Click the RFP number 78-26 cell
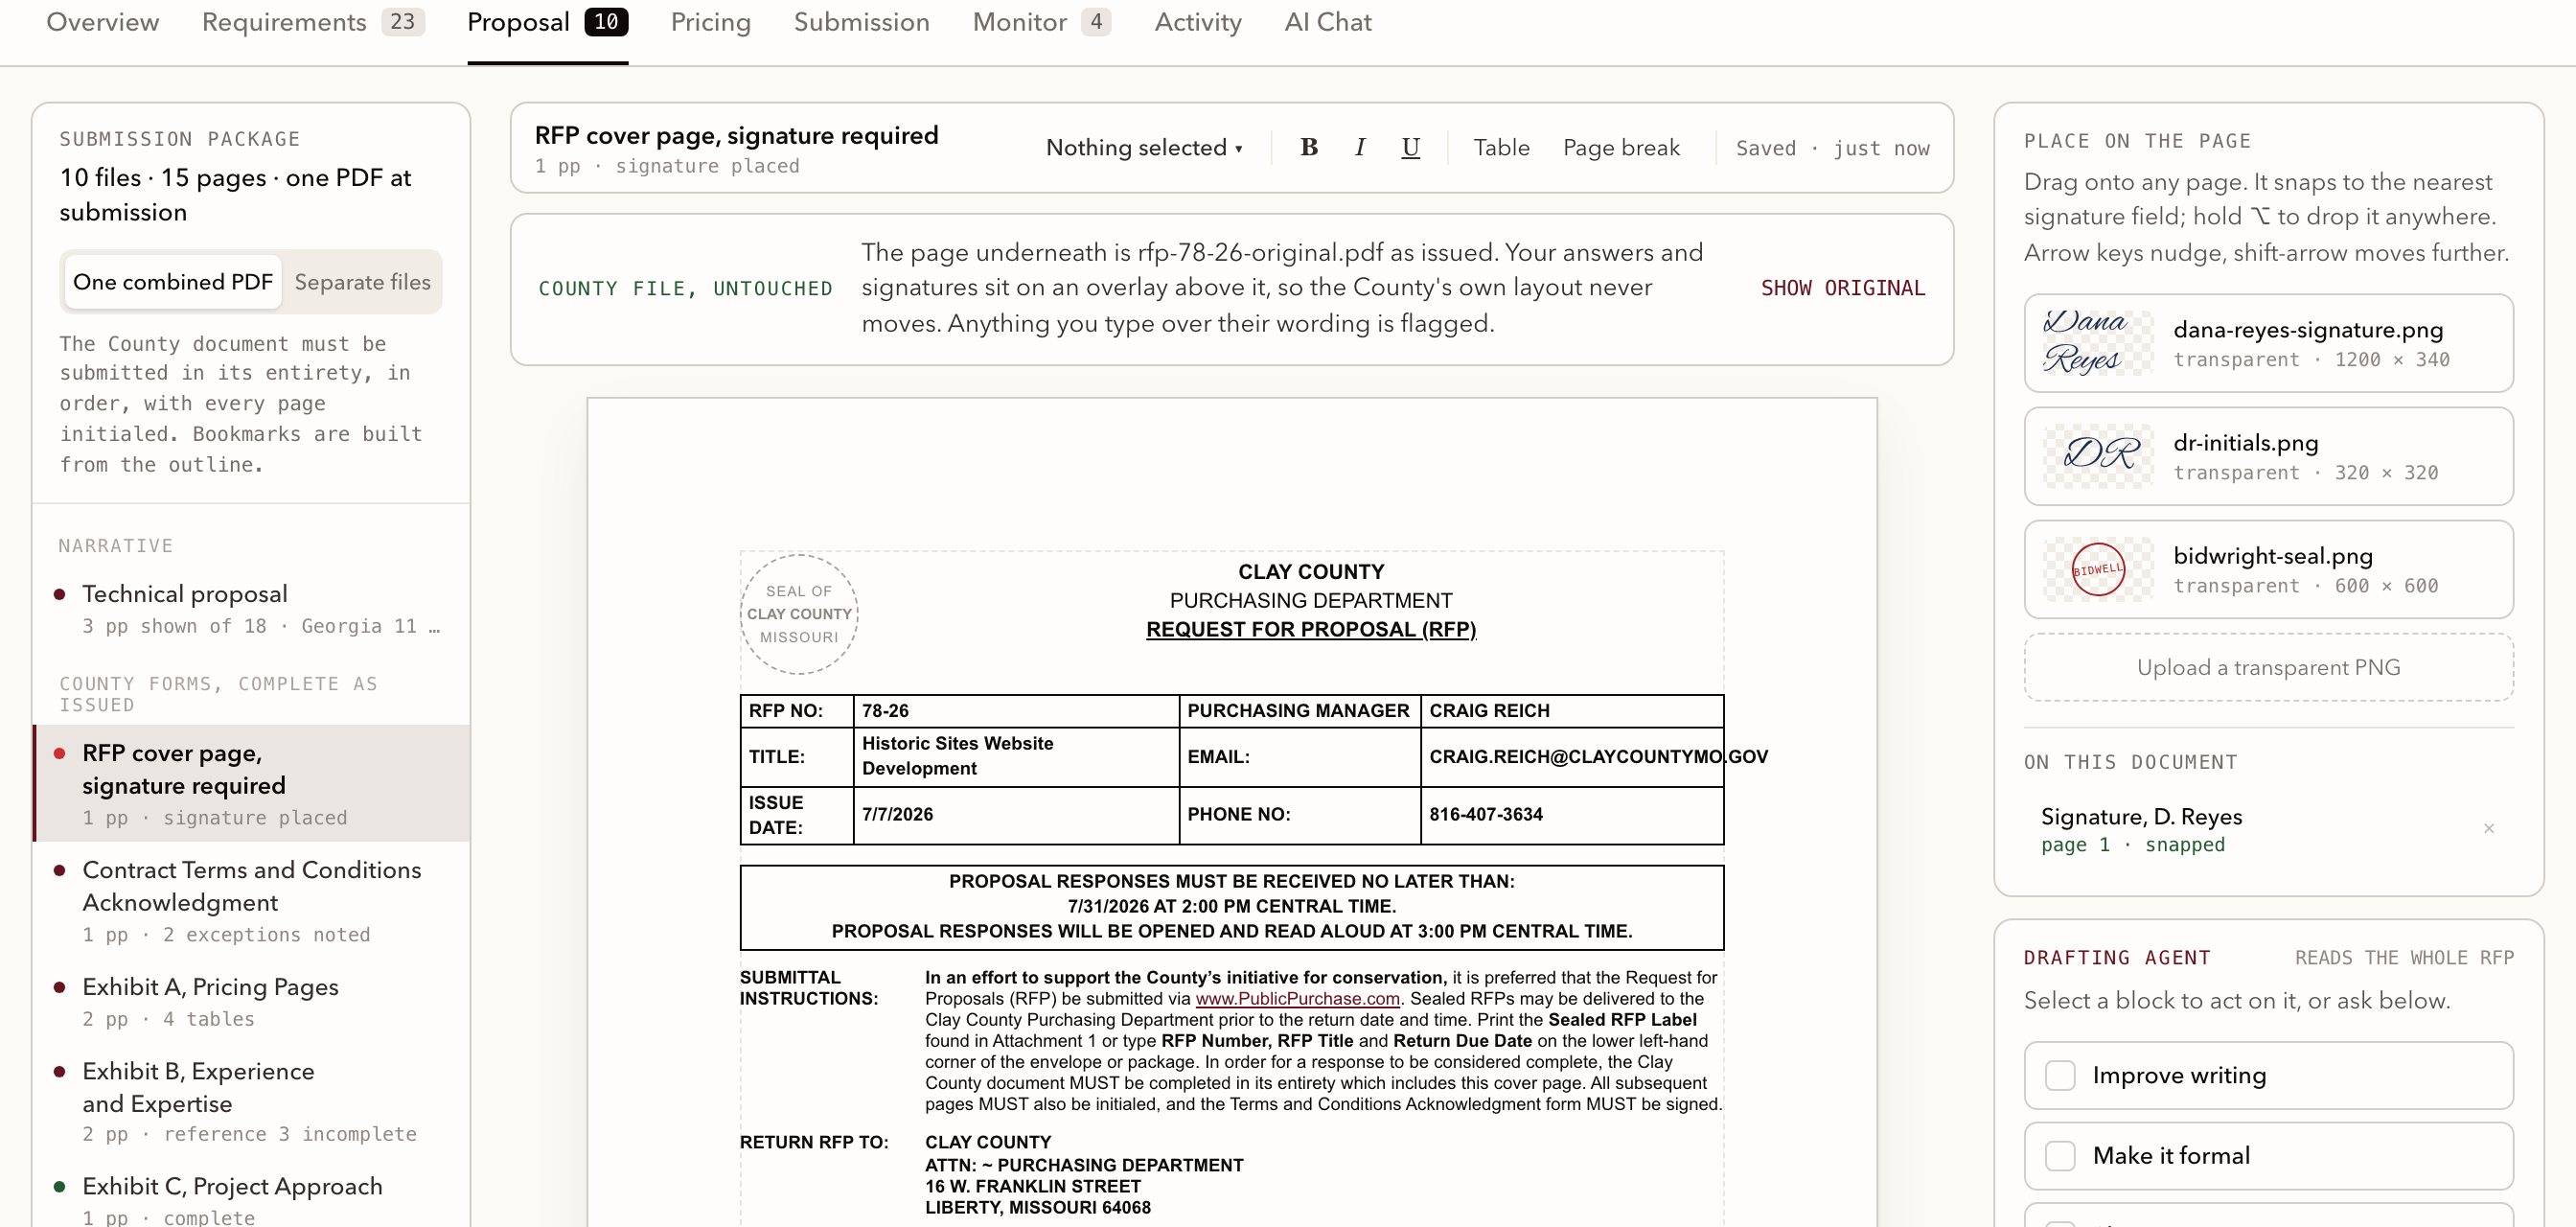Viewport: 2576px width, 1227px height. [x=1016, y=710]
